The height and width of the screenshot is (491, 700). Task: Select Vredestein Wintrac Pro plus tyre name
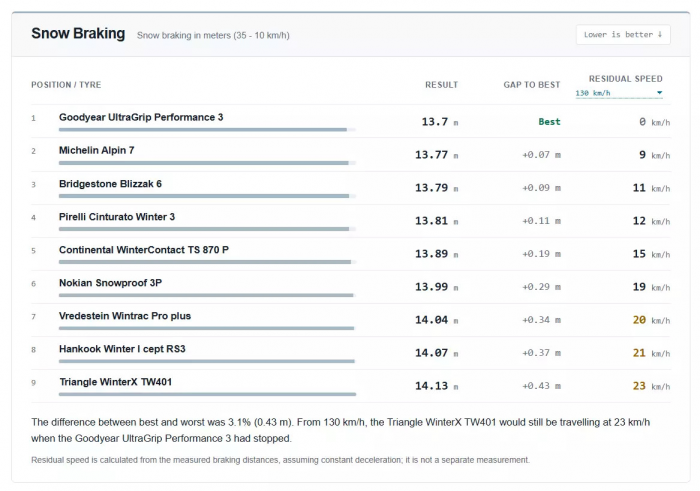point(125,316)
